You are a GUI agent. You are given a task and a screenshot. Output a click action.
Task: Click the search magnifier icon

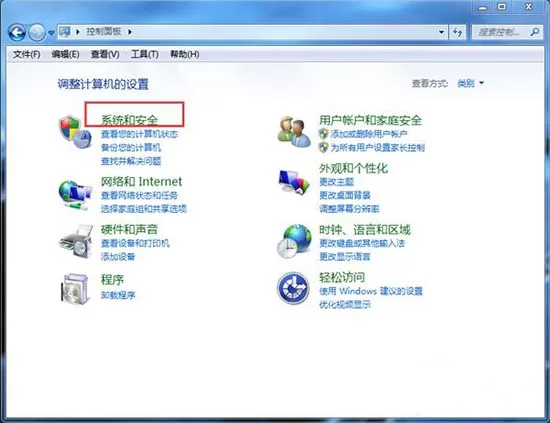pyautogui.click(x=535, y=32)
